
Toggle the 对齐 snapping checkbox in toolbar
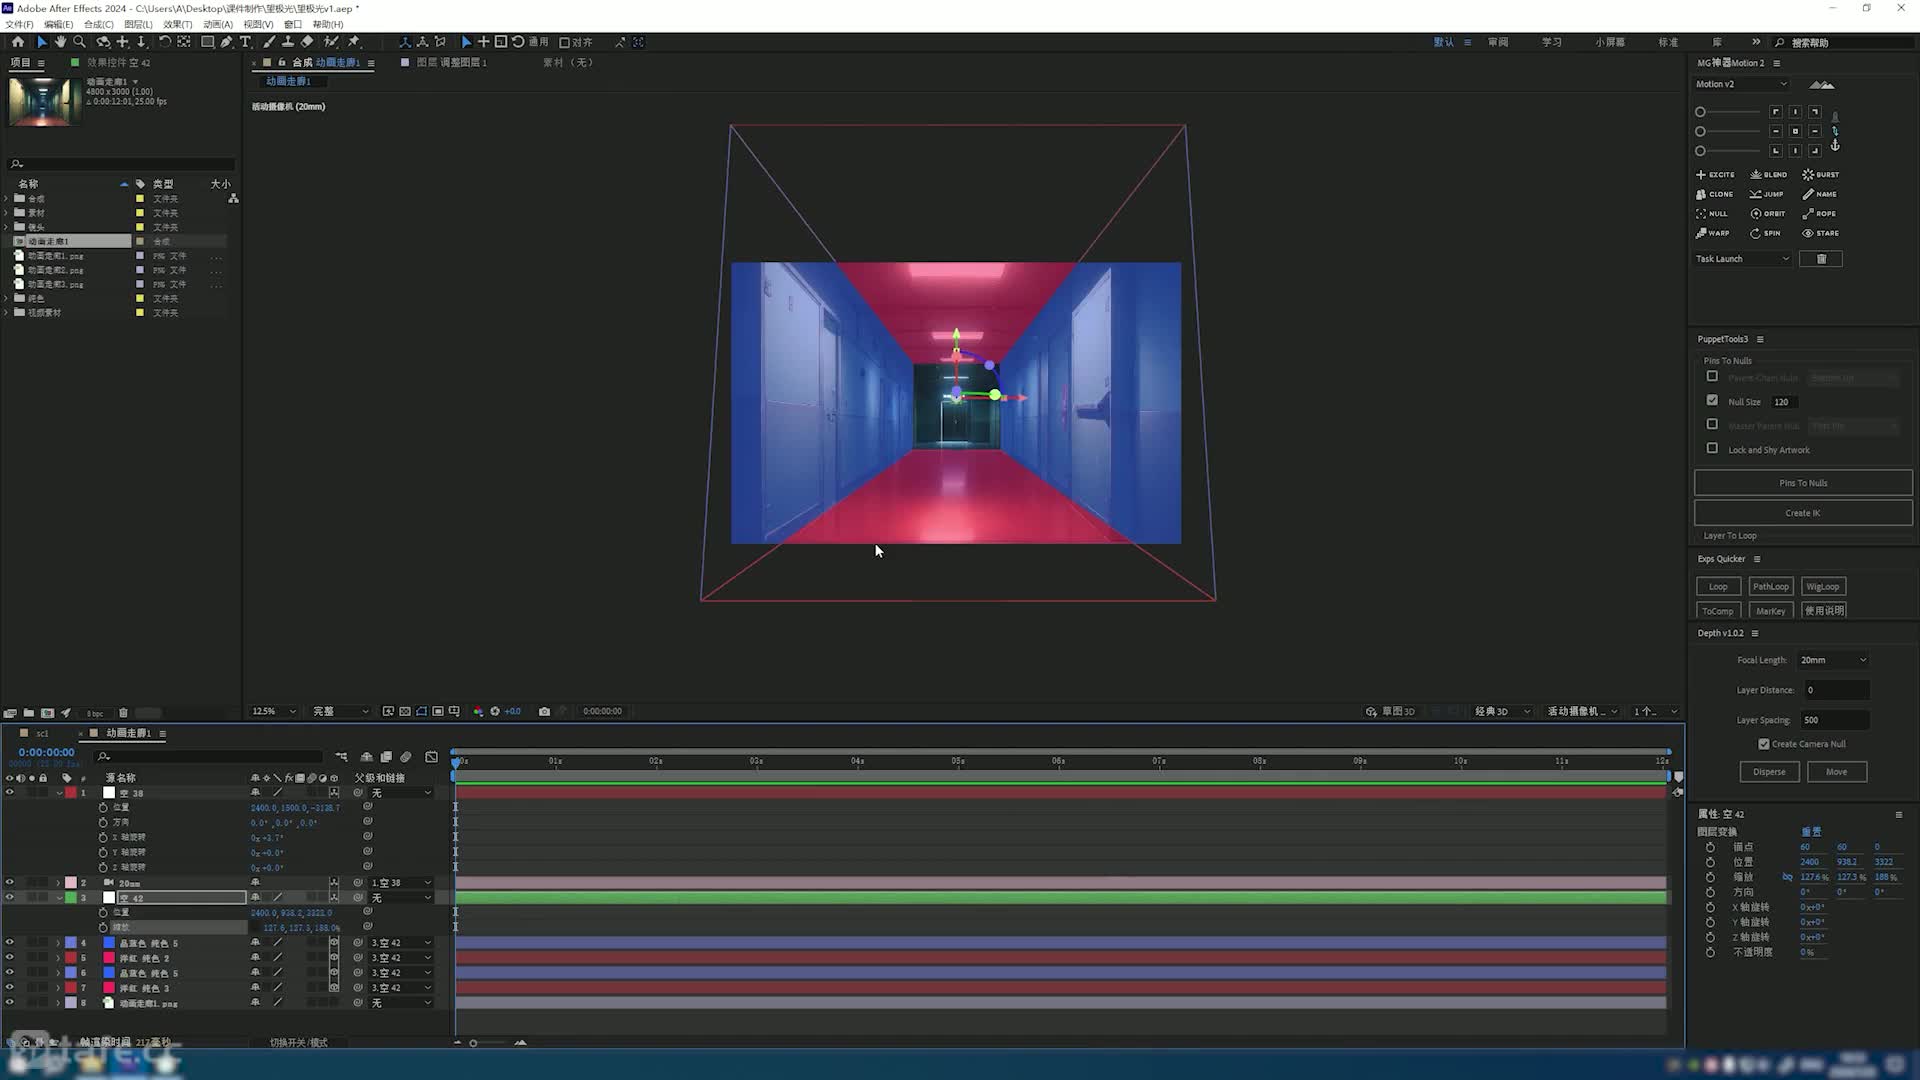point(564,42)
